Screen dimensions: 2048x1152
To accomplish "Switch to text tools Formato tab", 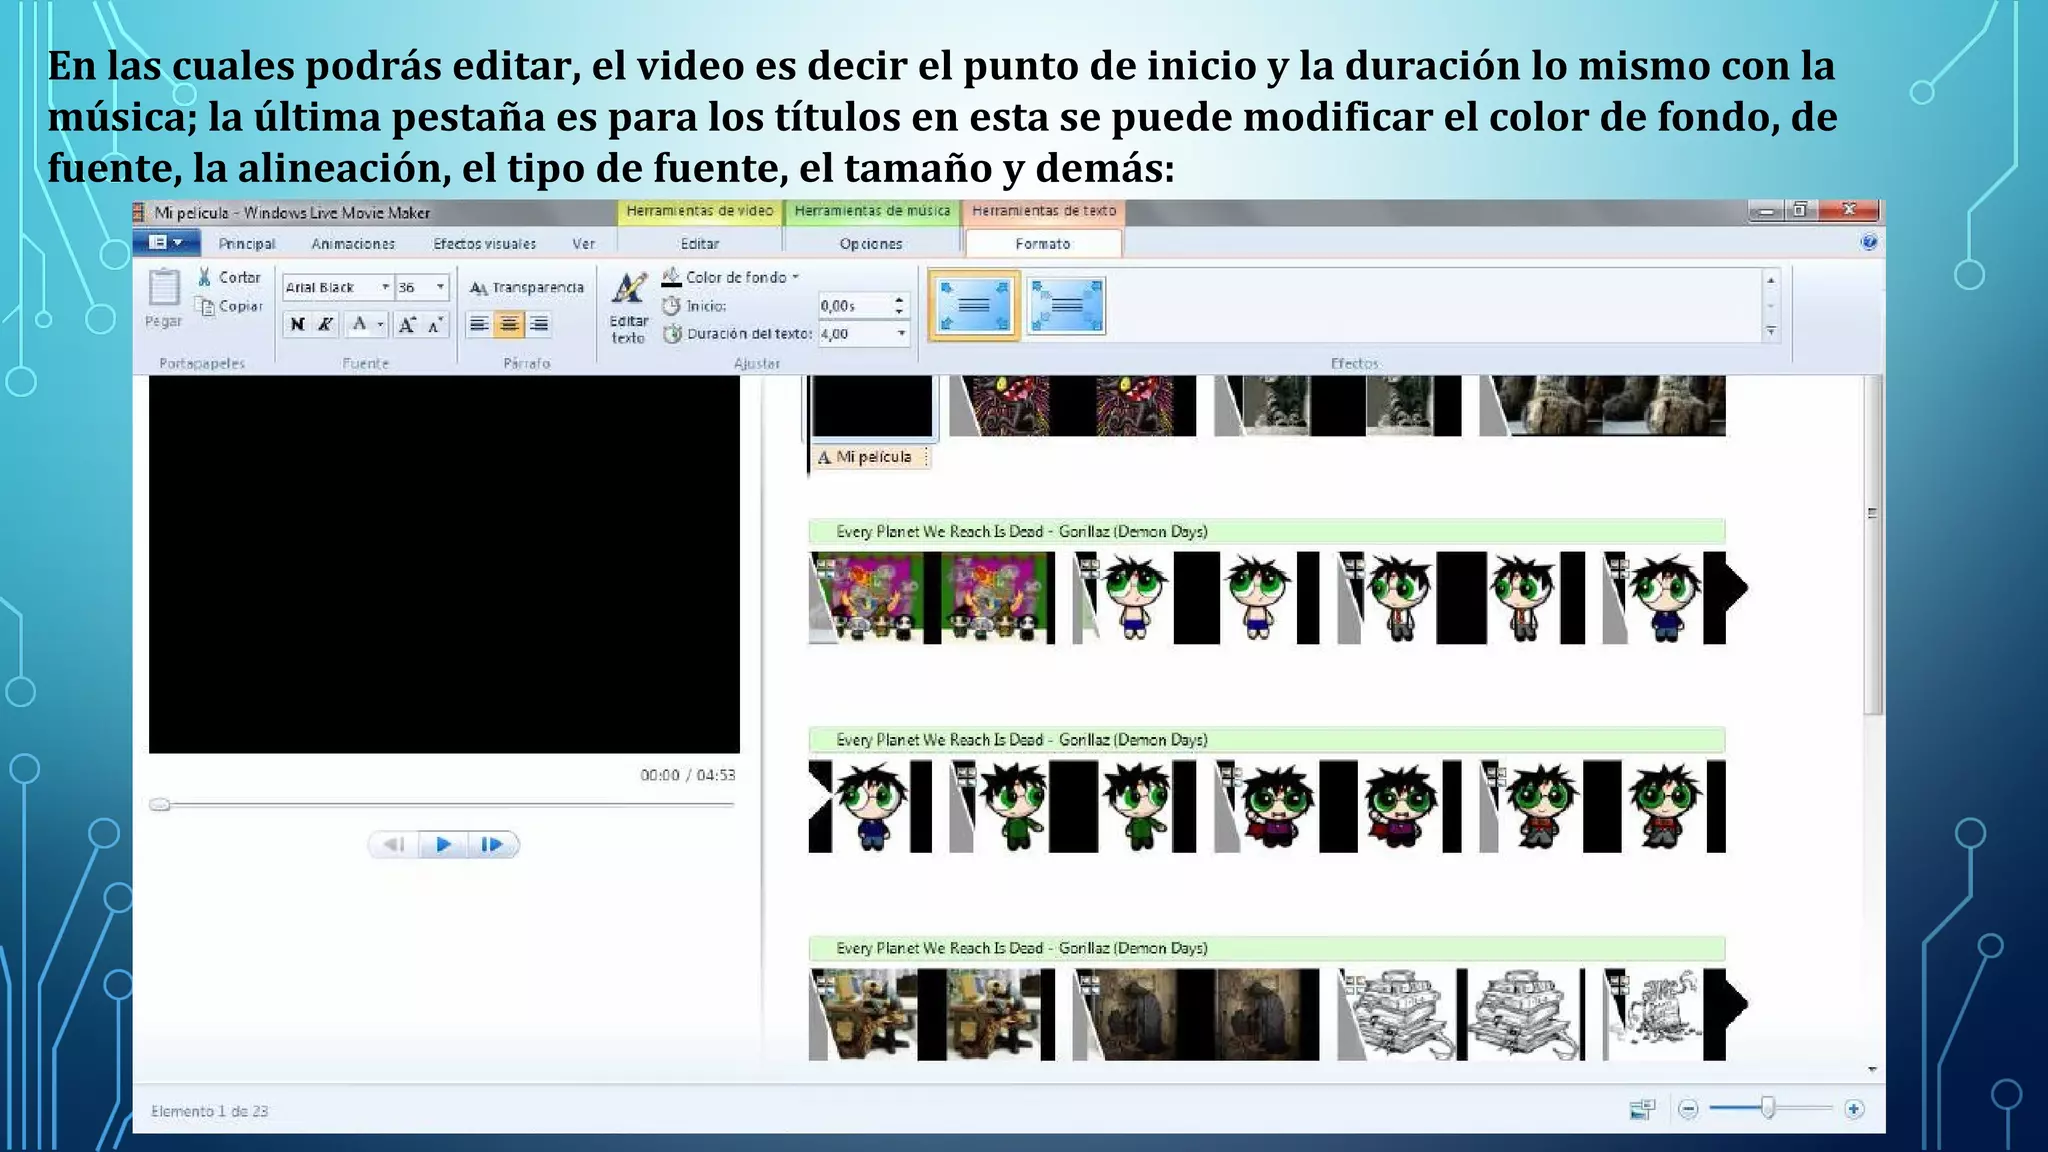I will coord(1043,244).
